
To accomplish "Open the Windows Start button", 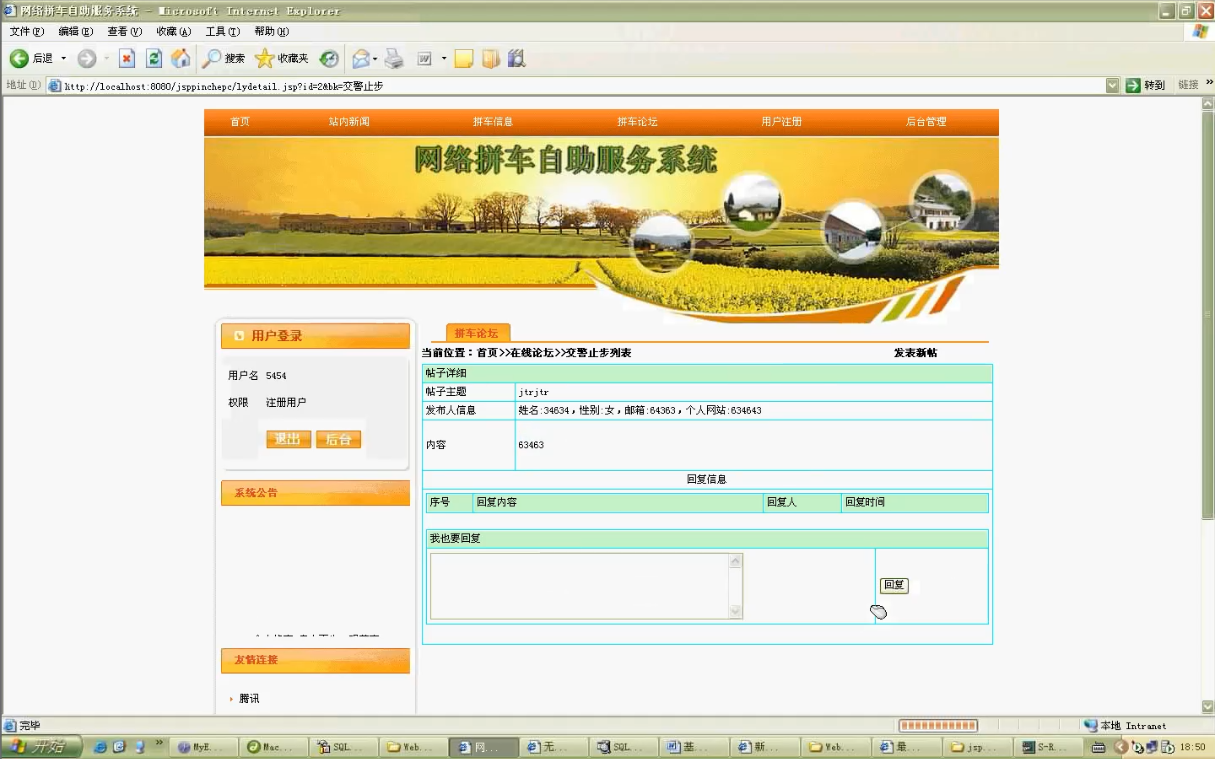I will [x=41, y=746].
